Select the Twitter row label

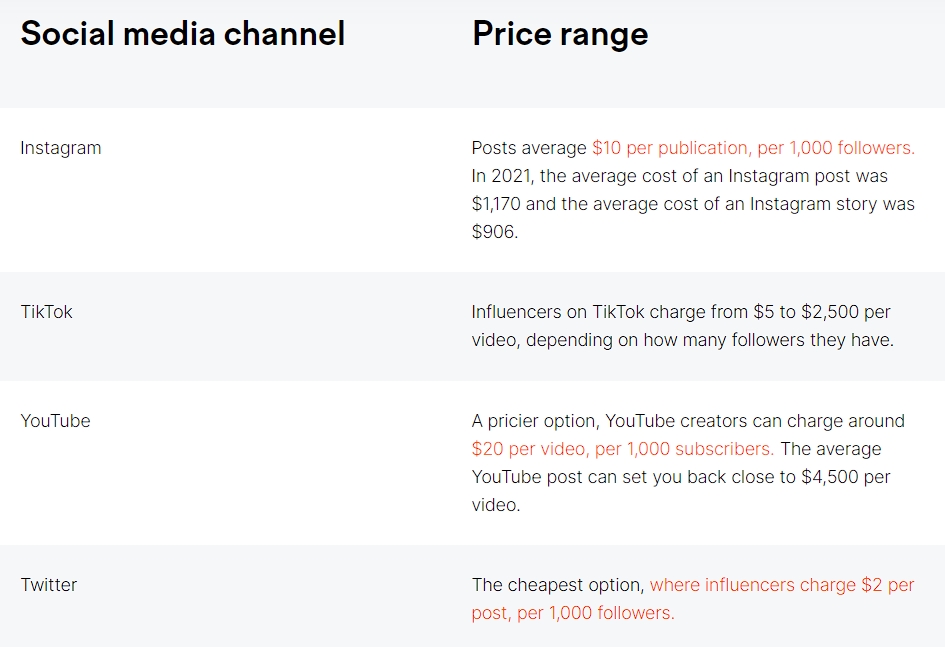[x=49, y=585]
